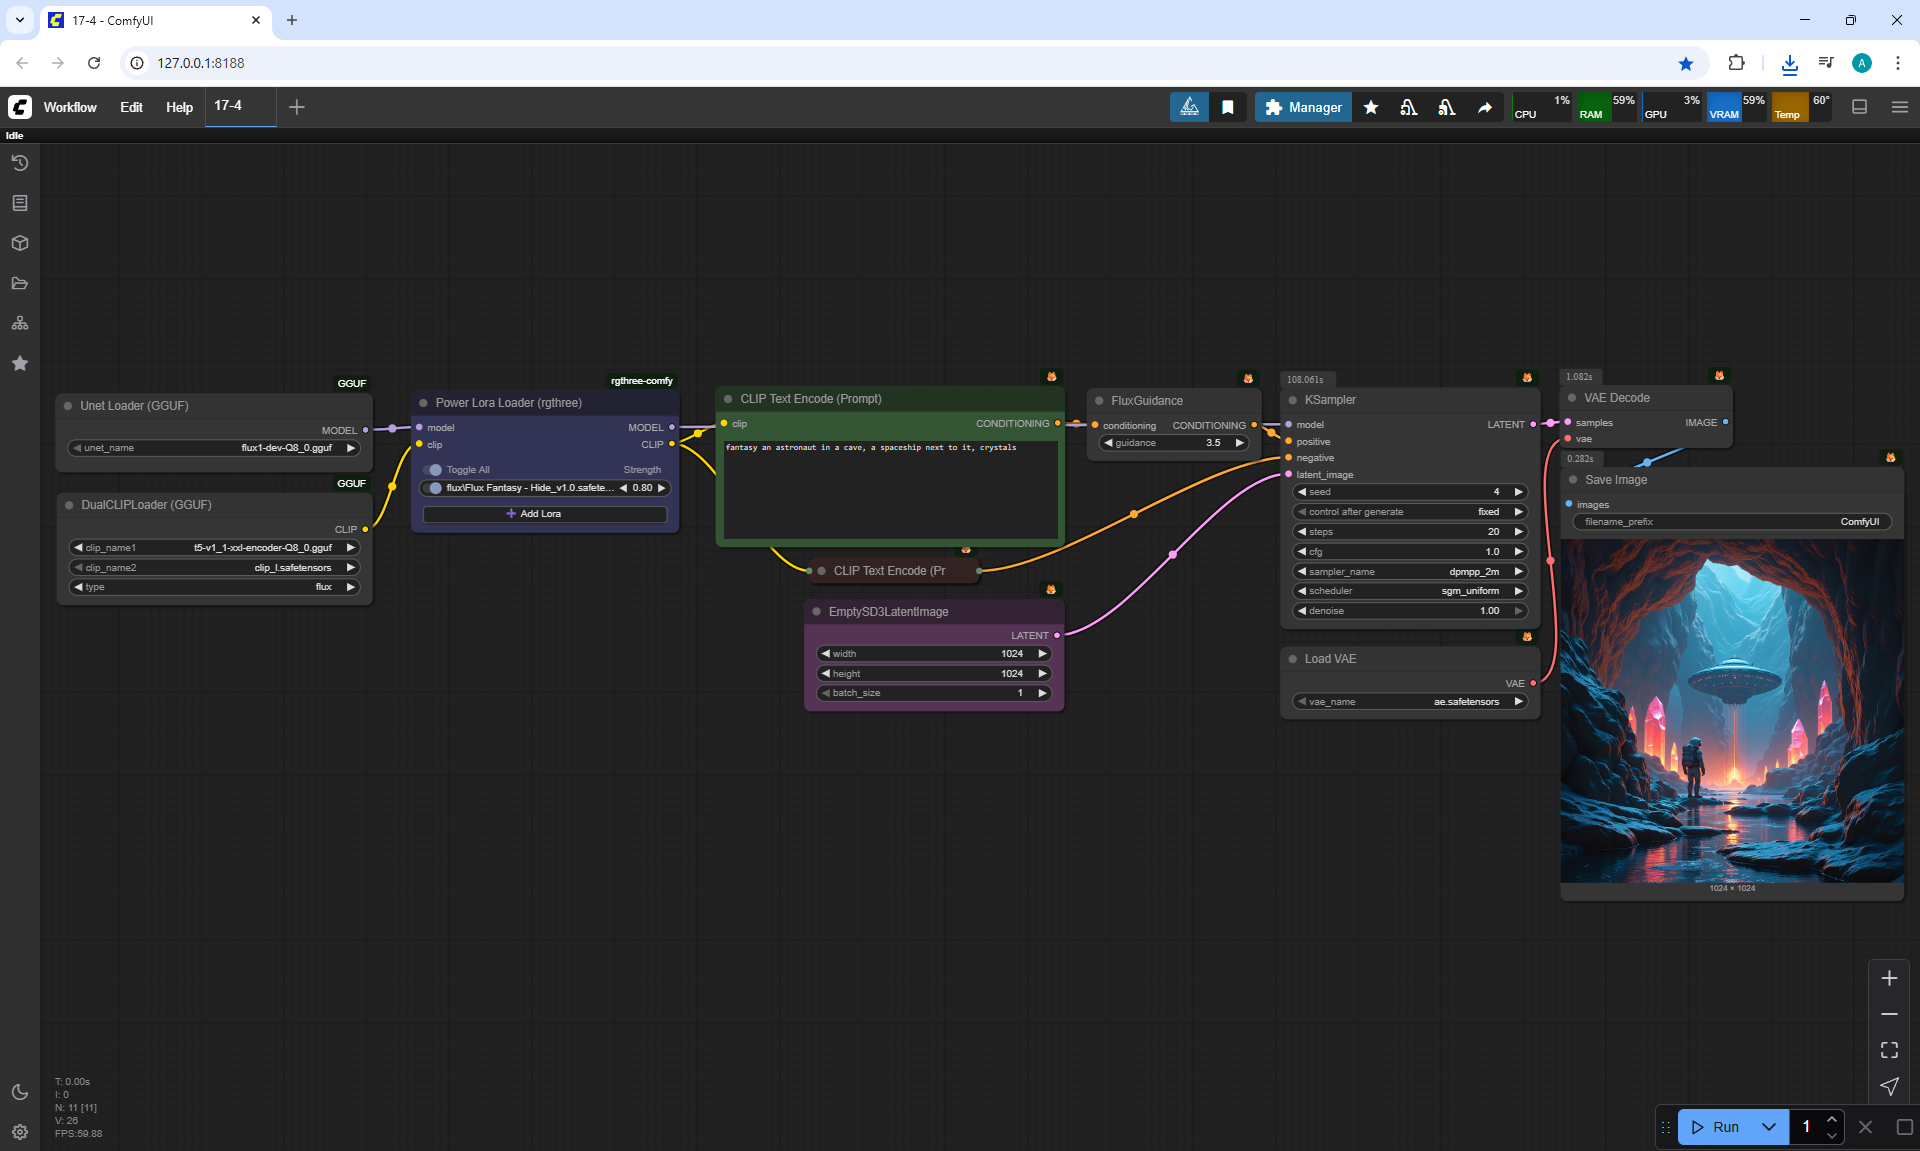
Task: Open the Workflow menu
Action: coord(70,107)
